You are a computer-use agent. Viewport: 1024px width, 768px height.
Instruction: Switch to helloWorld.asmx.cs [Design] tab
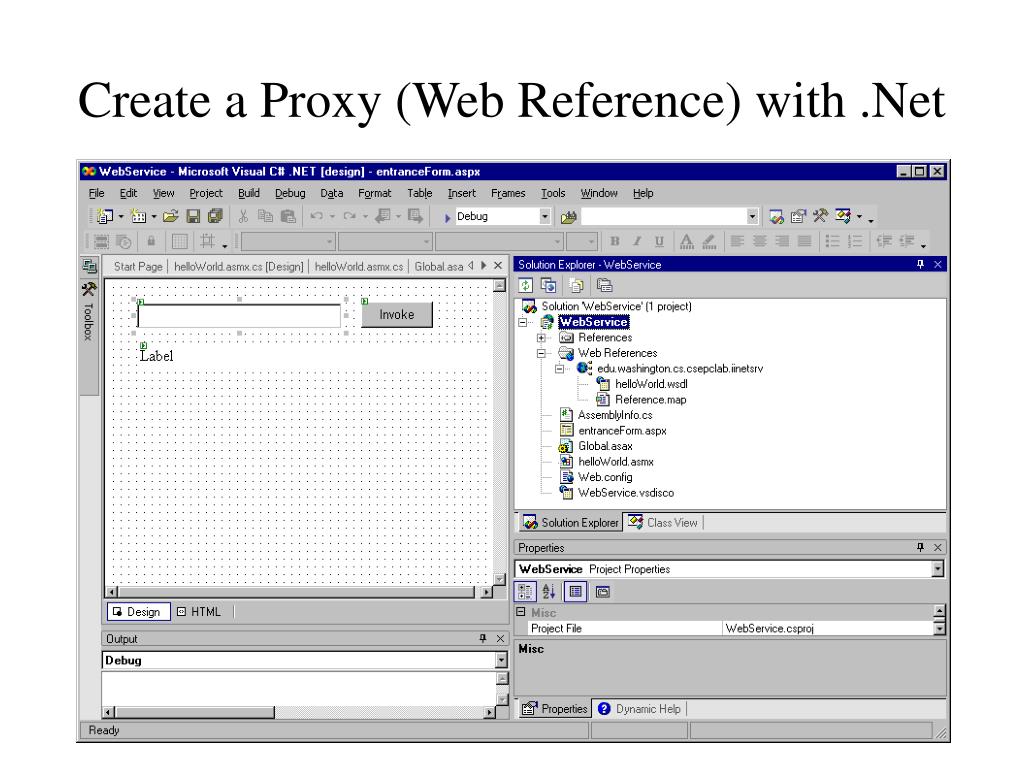238,266
